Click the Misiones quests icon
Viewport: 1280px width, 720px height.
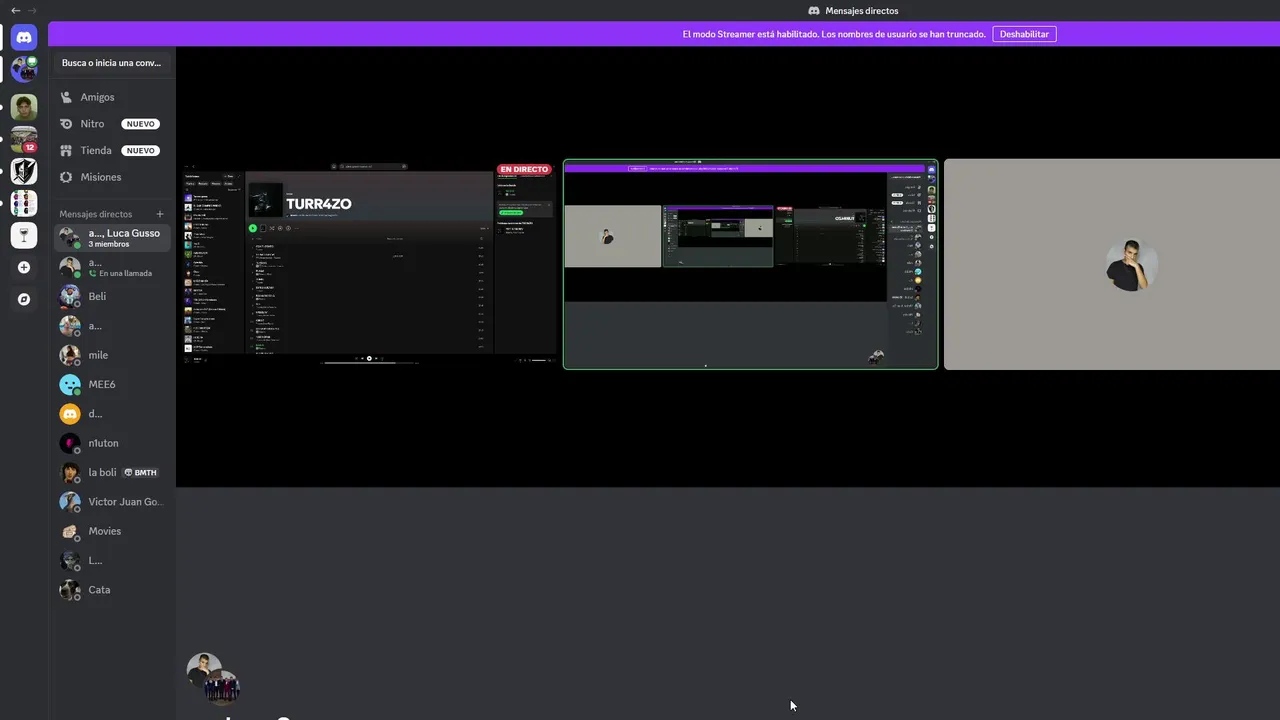tap(66, 177)
